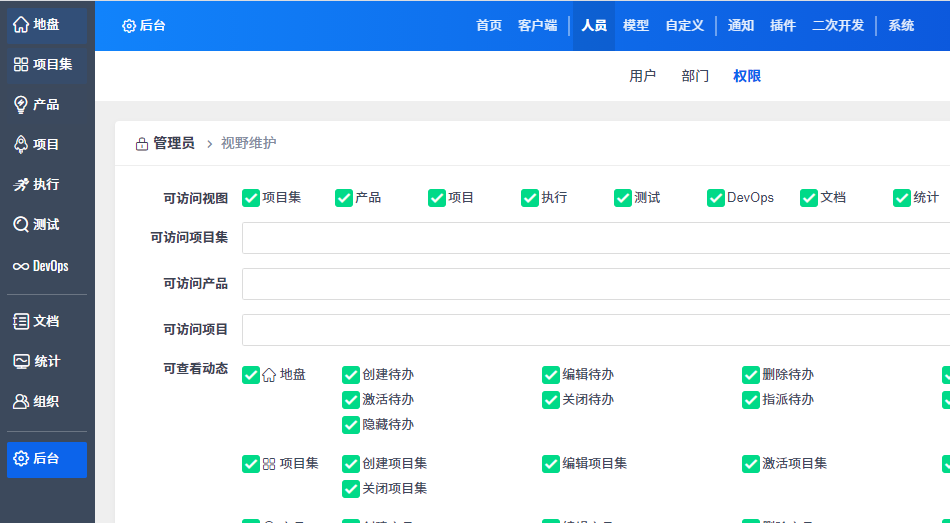Open 产品 lightbulb icon in sidebar
This screenshot has width=950, height=523.
(x=21, y=104)
